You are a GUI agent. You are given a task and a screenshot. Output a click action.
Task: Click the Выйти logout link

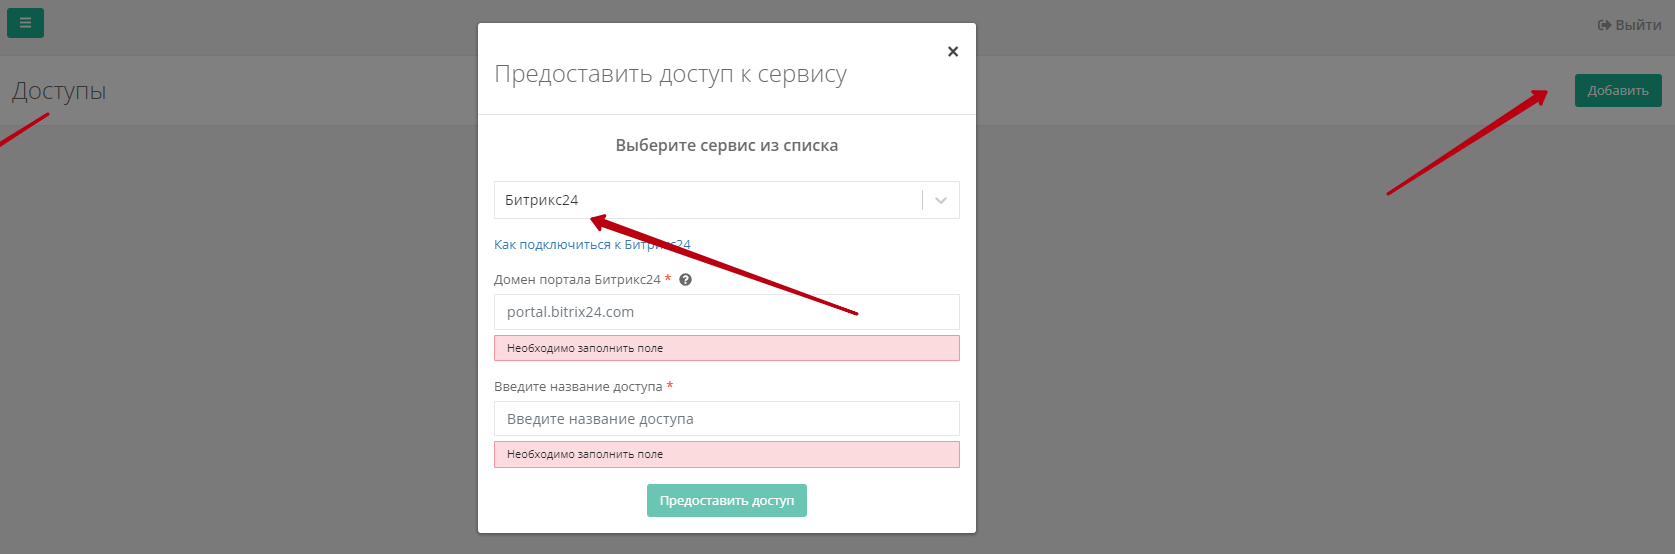click(1637, 25)
